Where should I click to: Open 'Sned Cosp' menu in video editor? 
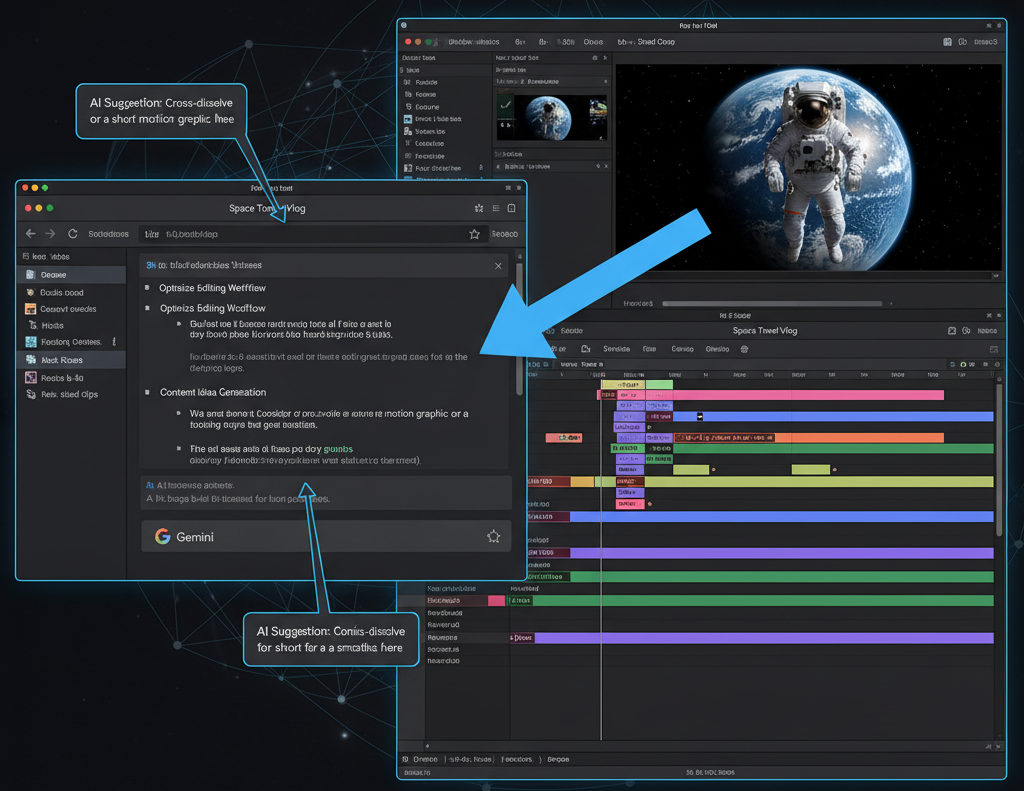coord(656,42)
